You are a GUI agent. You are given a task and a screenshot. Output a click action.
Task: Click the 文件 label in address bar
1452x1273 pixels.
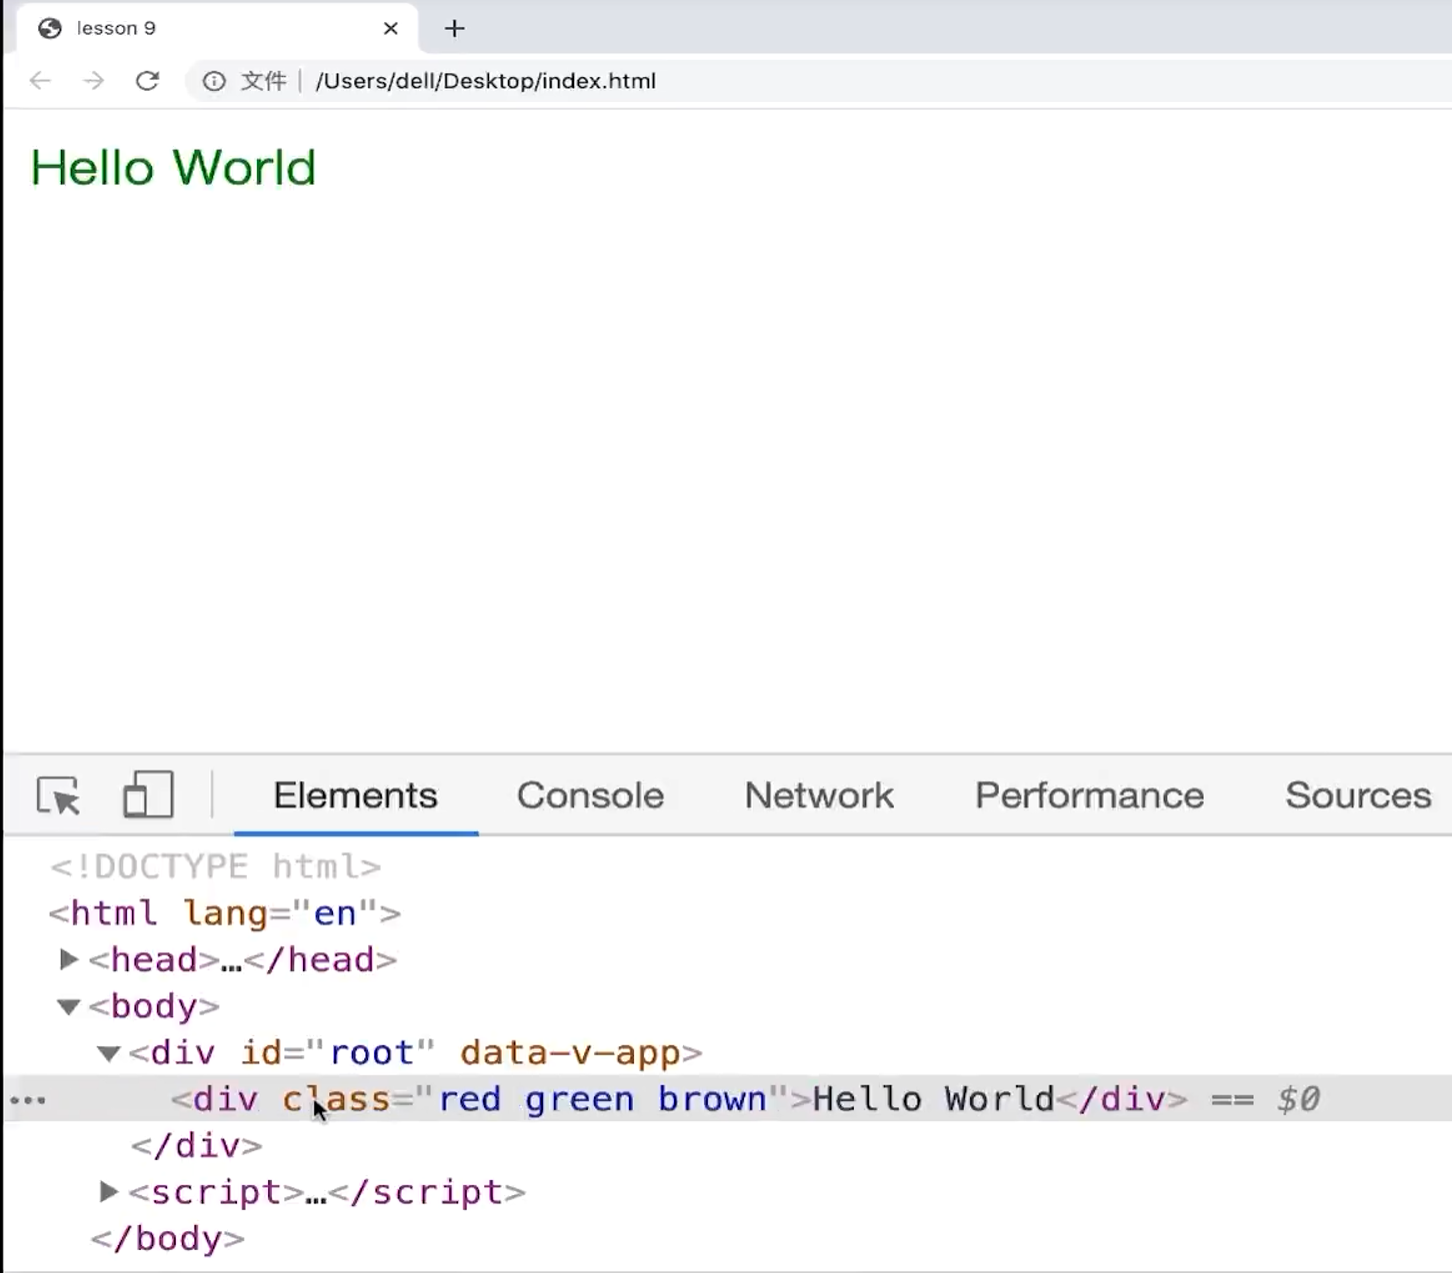[263, 81]
